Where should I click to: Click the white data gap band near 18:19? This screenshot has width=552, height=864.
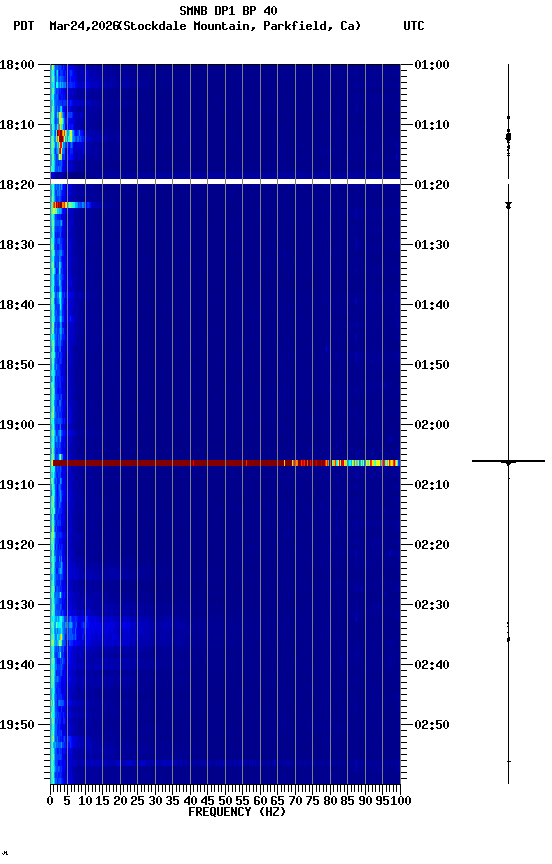point(225,182)
